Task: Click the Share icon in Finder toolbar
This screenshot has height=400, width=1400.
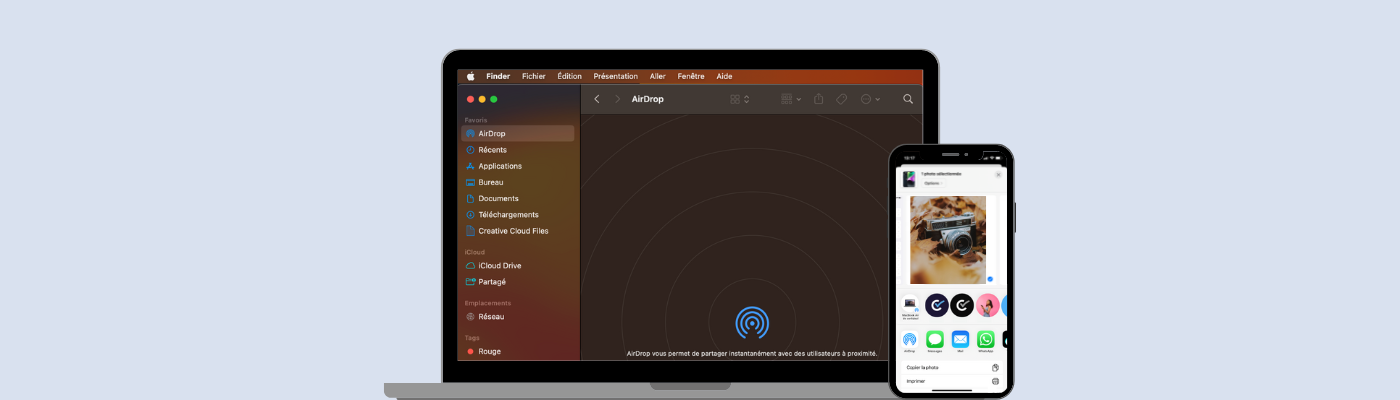Action: pyautogui.click(x=818, y=99)
